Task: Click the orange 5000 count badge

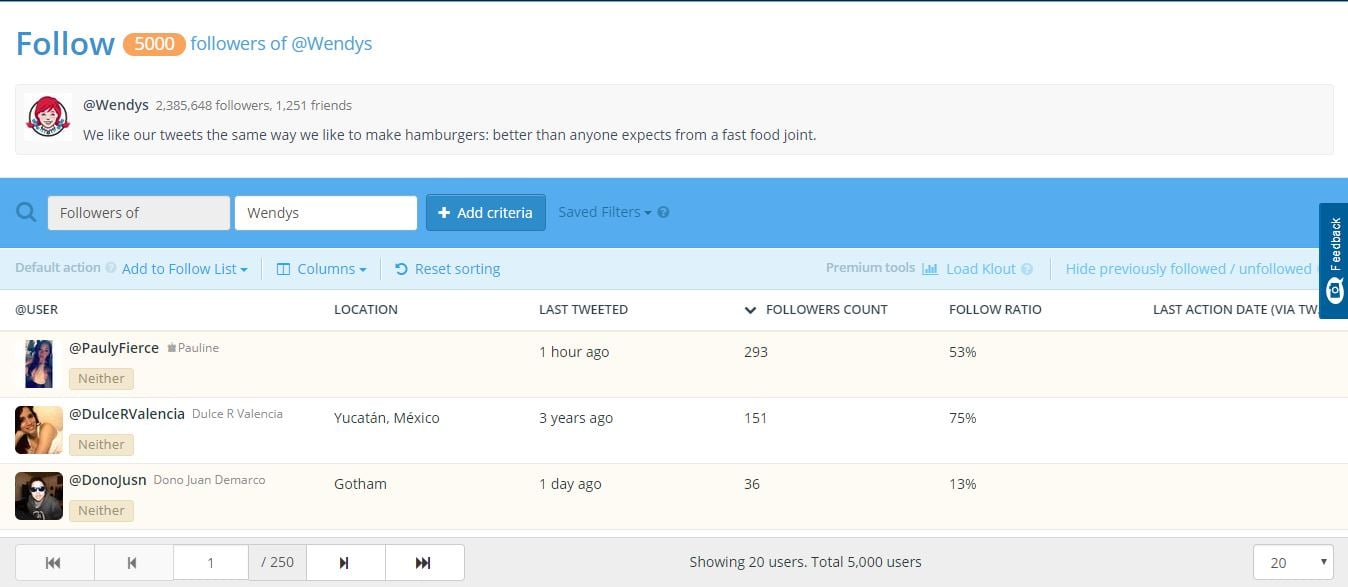Action: tap(154, 44)
